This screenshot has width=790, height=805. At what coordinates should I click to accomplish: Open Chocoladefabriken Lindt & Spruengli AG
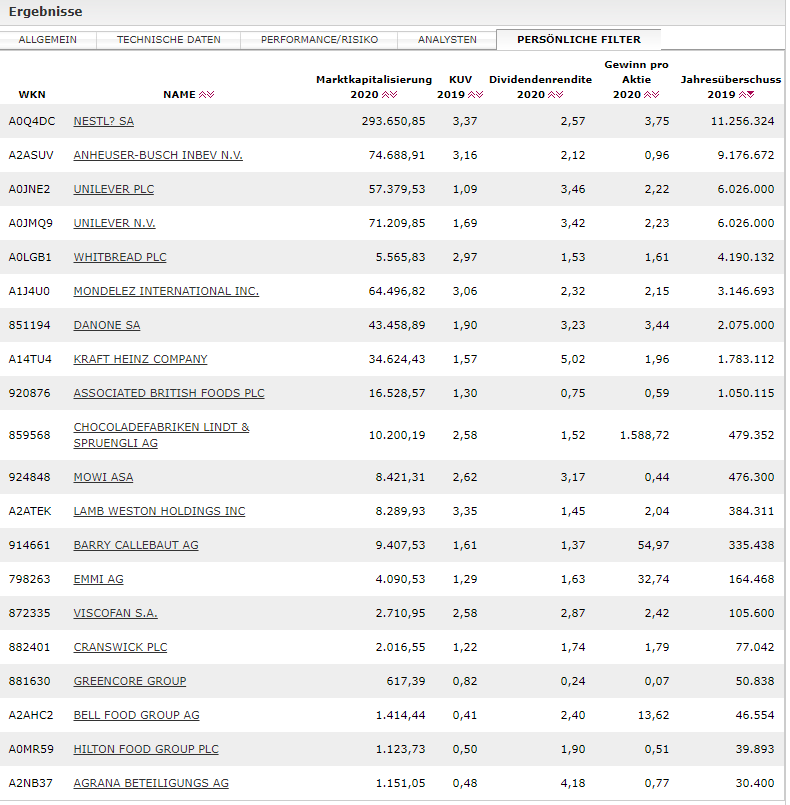coord(161,427)
